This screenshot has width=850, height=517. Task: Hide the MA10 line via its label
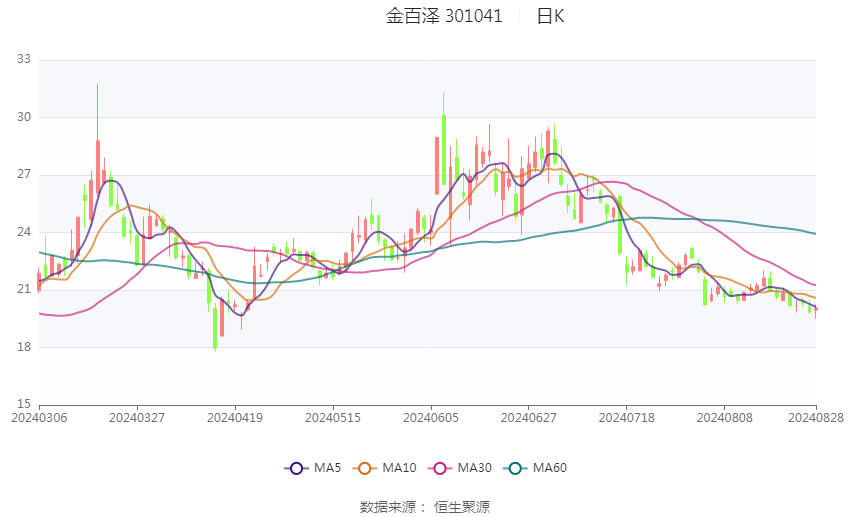pyautogui.click(x=400, y=468)
